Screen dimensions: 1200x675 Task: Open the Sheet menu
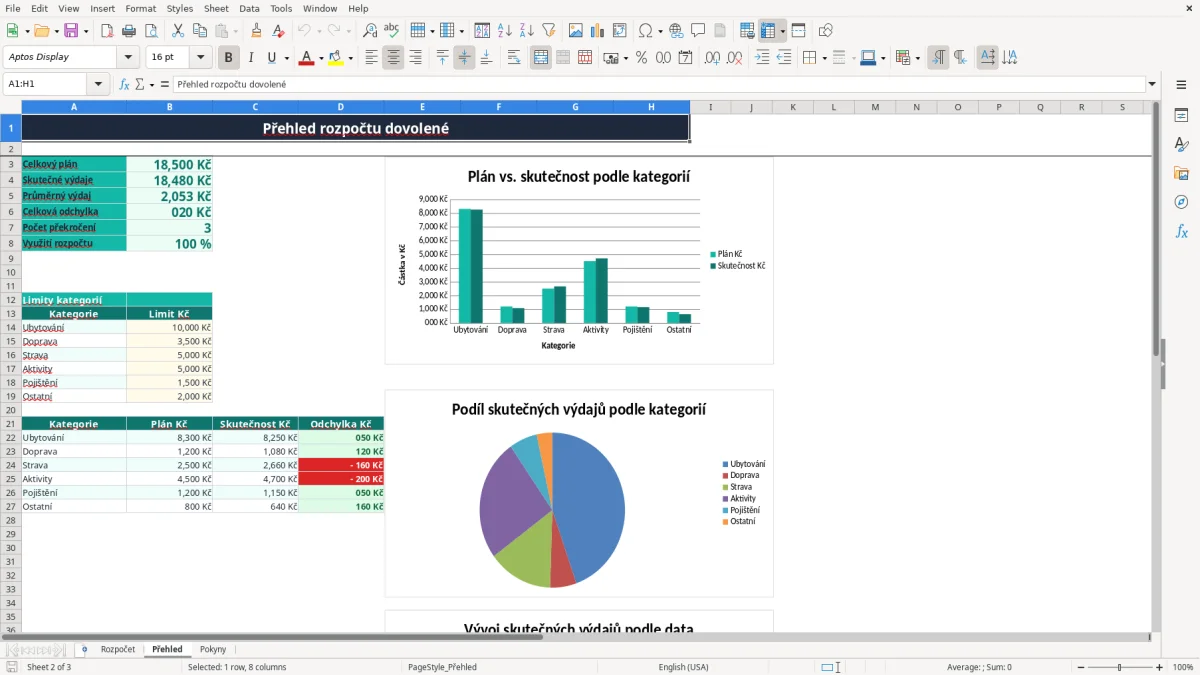[x=216, y=8]
